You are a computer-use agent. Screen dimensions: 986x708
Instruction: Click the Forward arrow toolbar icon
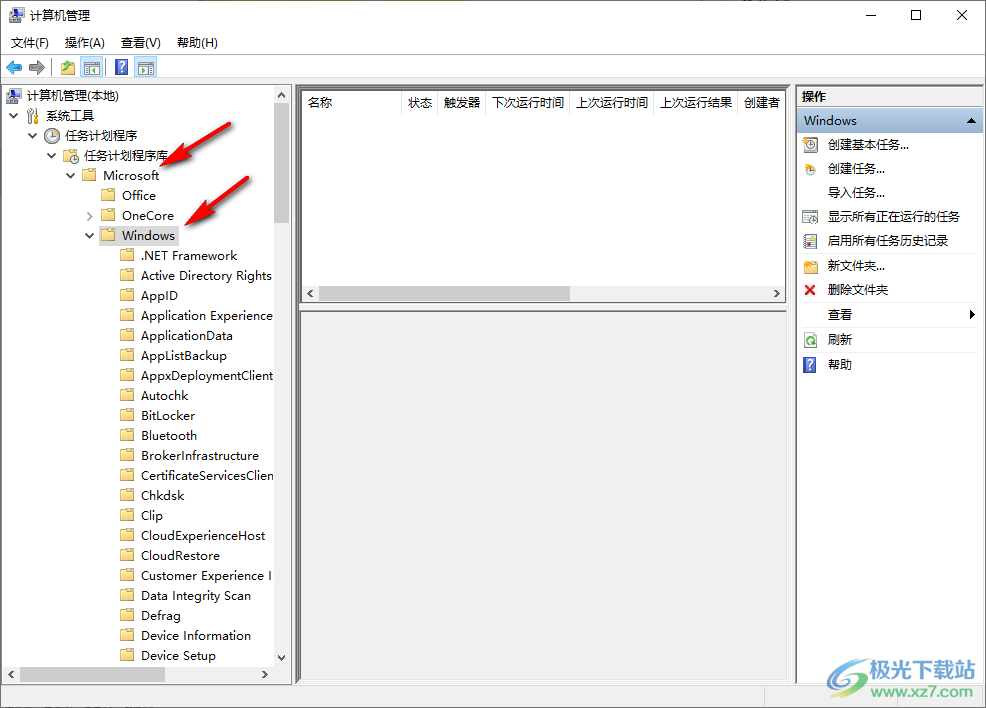tap(37, 67)
